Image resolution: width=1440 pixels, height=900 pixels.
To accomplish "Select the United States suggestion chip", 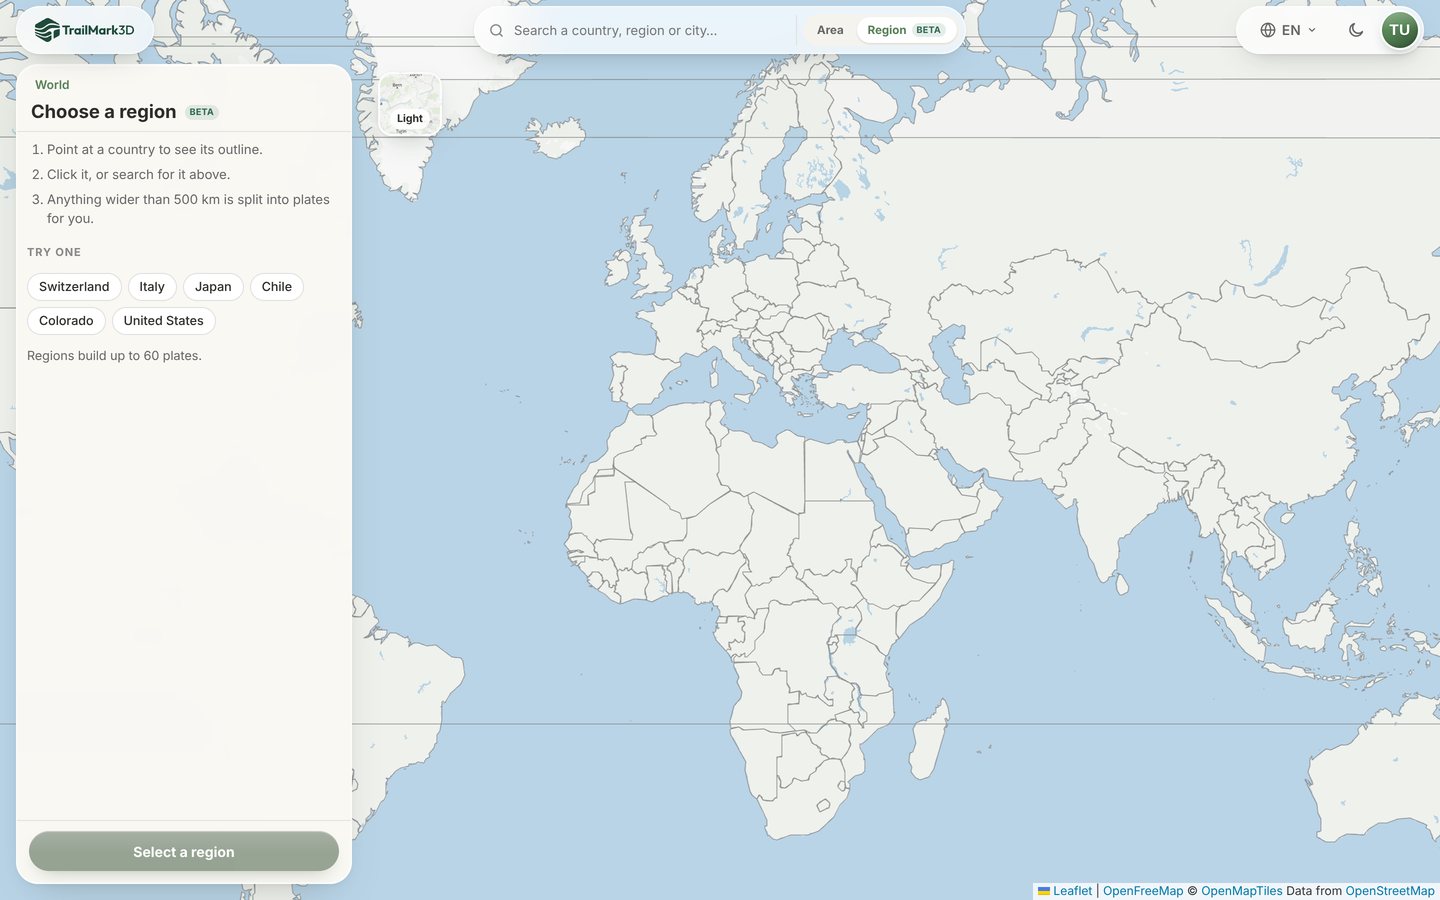I will pyautogui.click(x=164, y=321).
